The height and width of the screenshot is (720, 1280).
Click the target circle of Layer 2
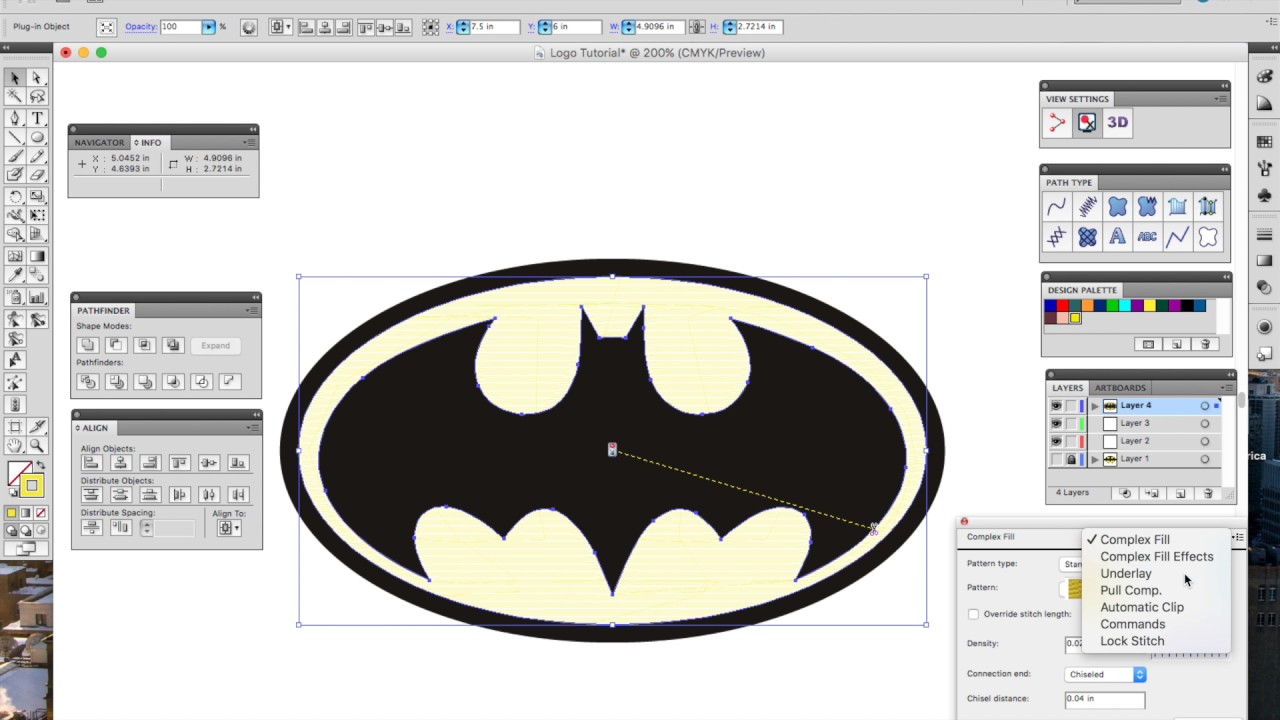tap(1204, 441)
